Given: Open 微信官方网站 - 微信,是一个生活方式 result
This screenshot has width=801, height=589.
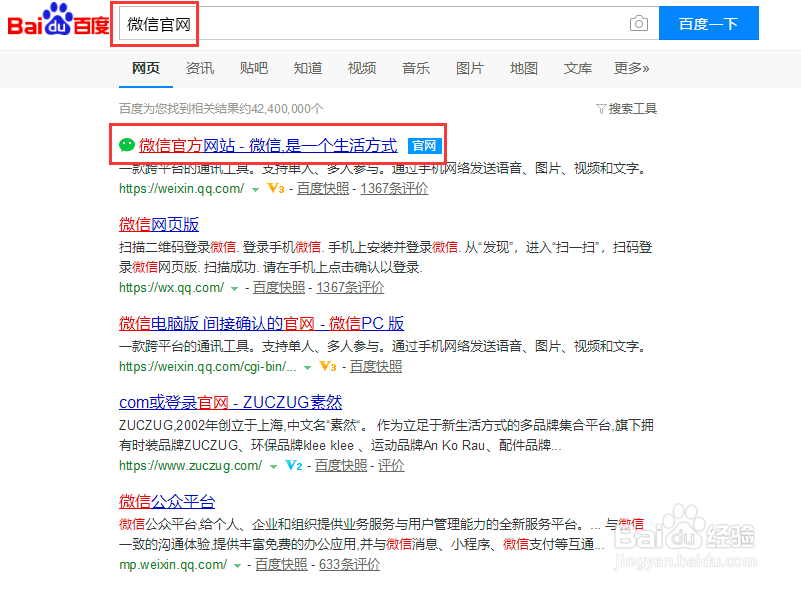Looking at the screenshot, I should [x=268, y=146].
